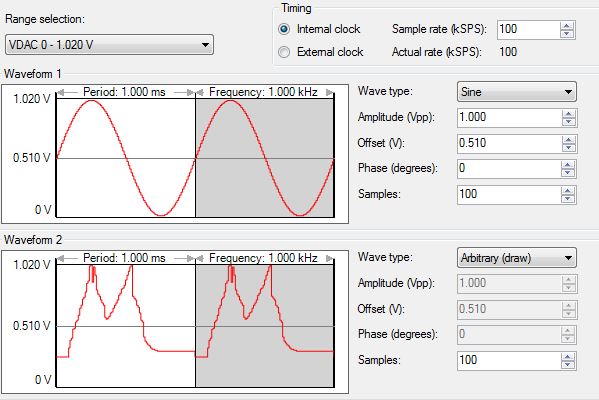Increase Waveform 1 Amplitude with up arrow

569,113
